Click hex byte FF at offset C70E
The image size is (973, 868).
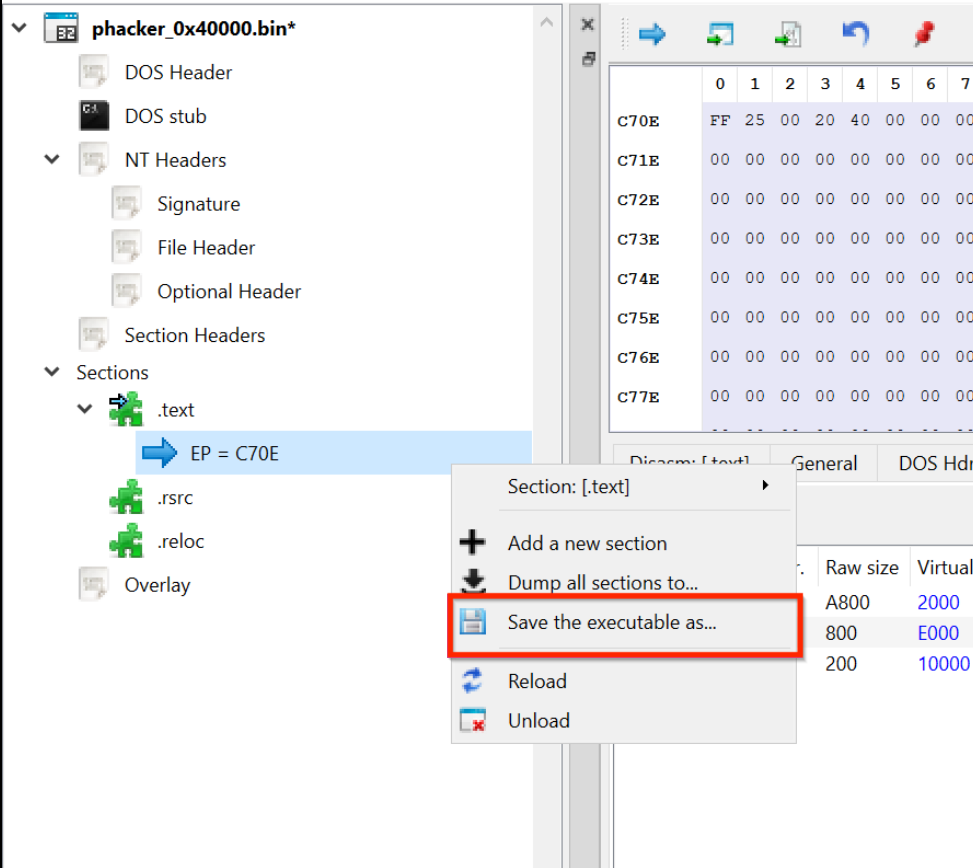point(720,120)
